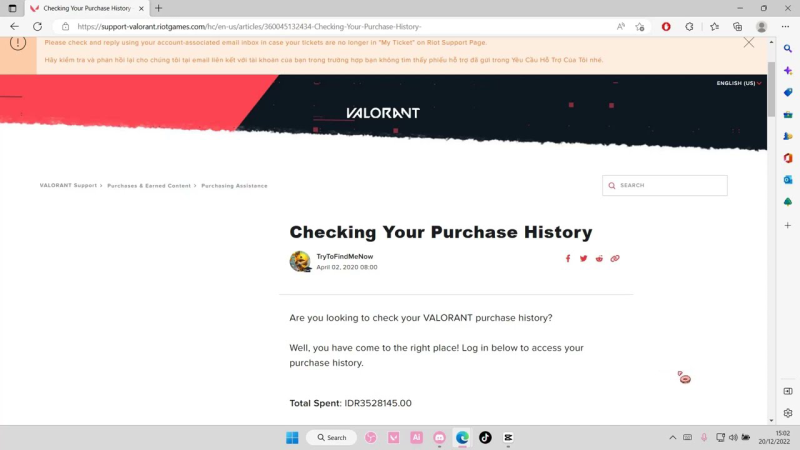Open the browser profile avatar
Viewport: 800px width, 450px height.
point(761,27)
